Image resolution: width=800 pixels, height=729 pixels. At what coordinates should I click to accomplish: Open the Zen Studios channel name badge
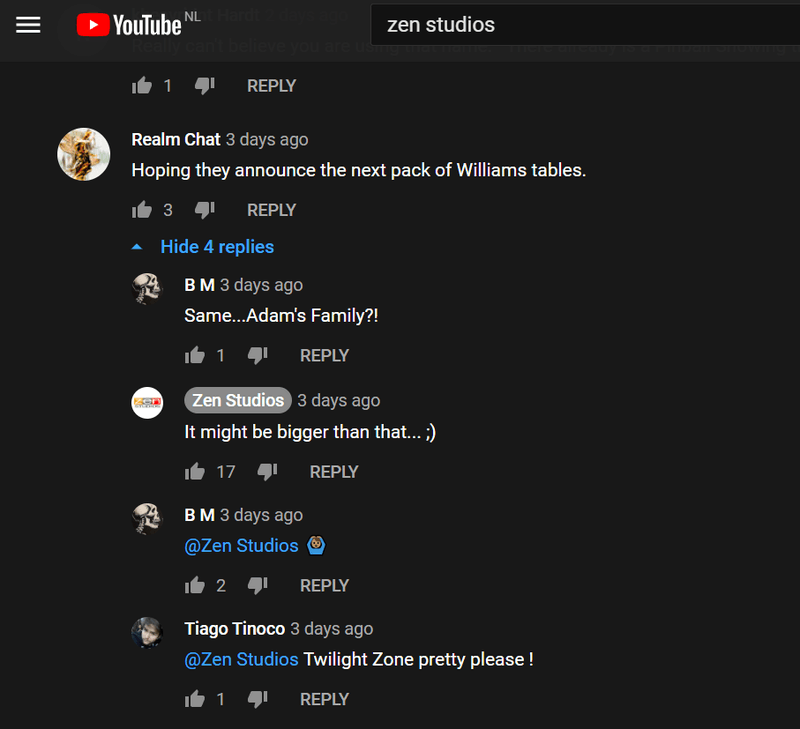point(238,400)
